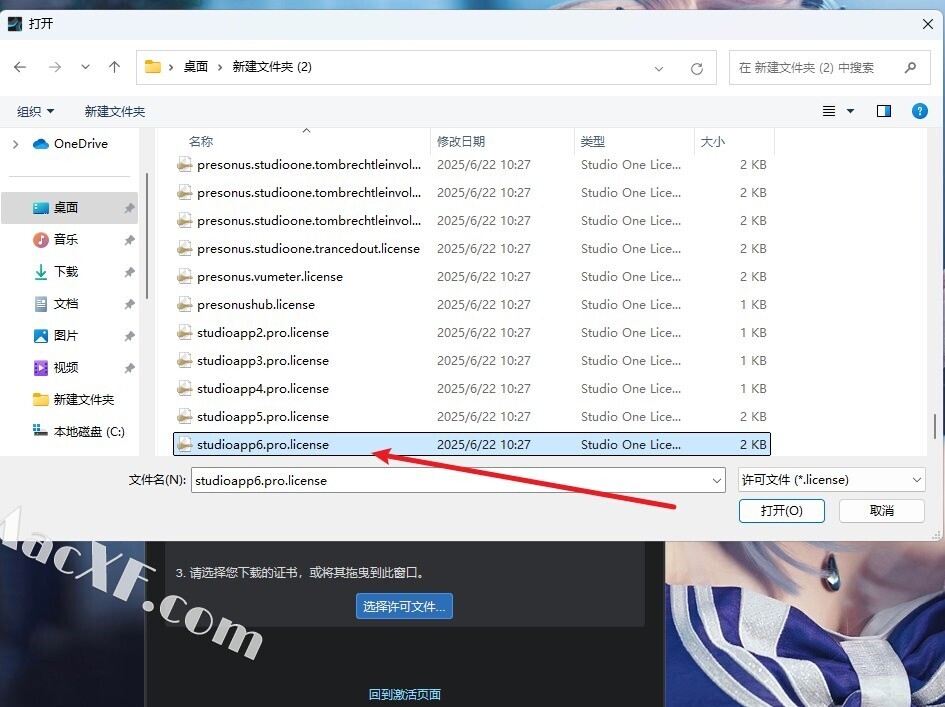Go back using the back arrow
945x707 pixels.
tap(20, 67)
